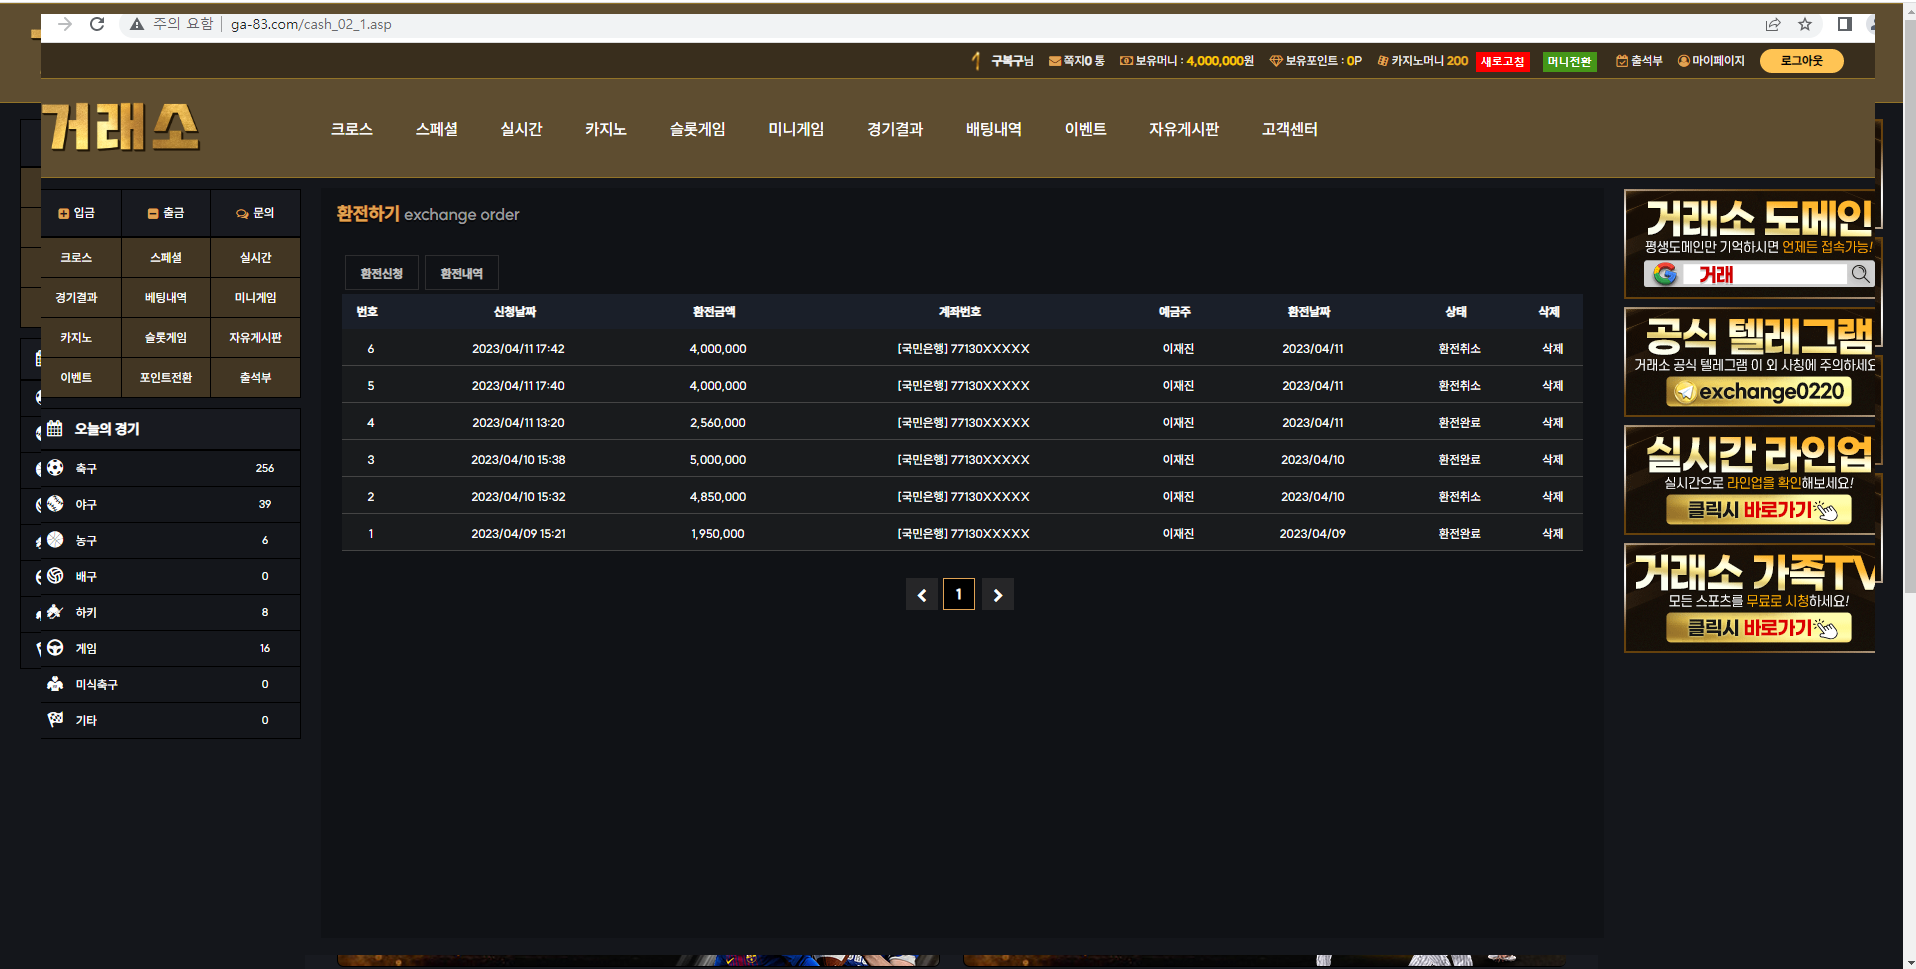Click the share icon in address bar
The width and height of the screenshot is (1916, 969).
coord(1773,24)
